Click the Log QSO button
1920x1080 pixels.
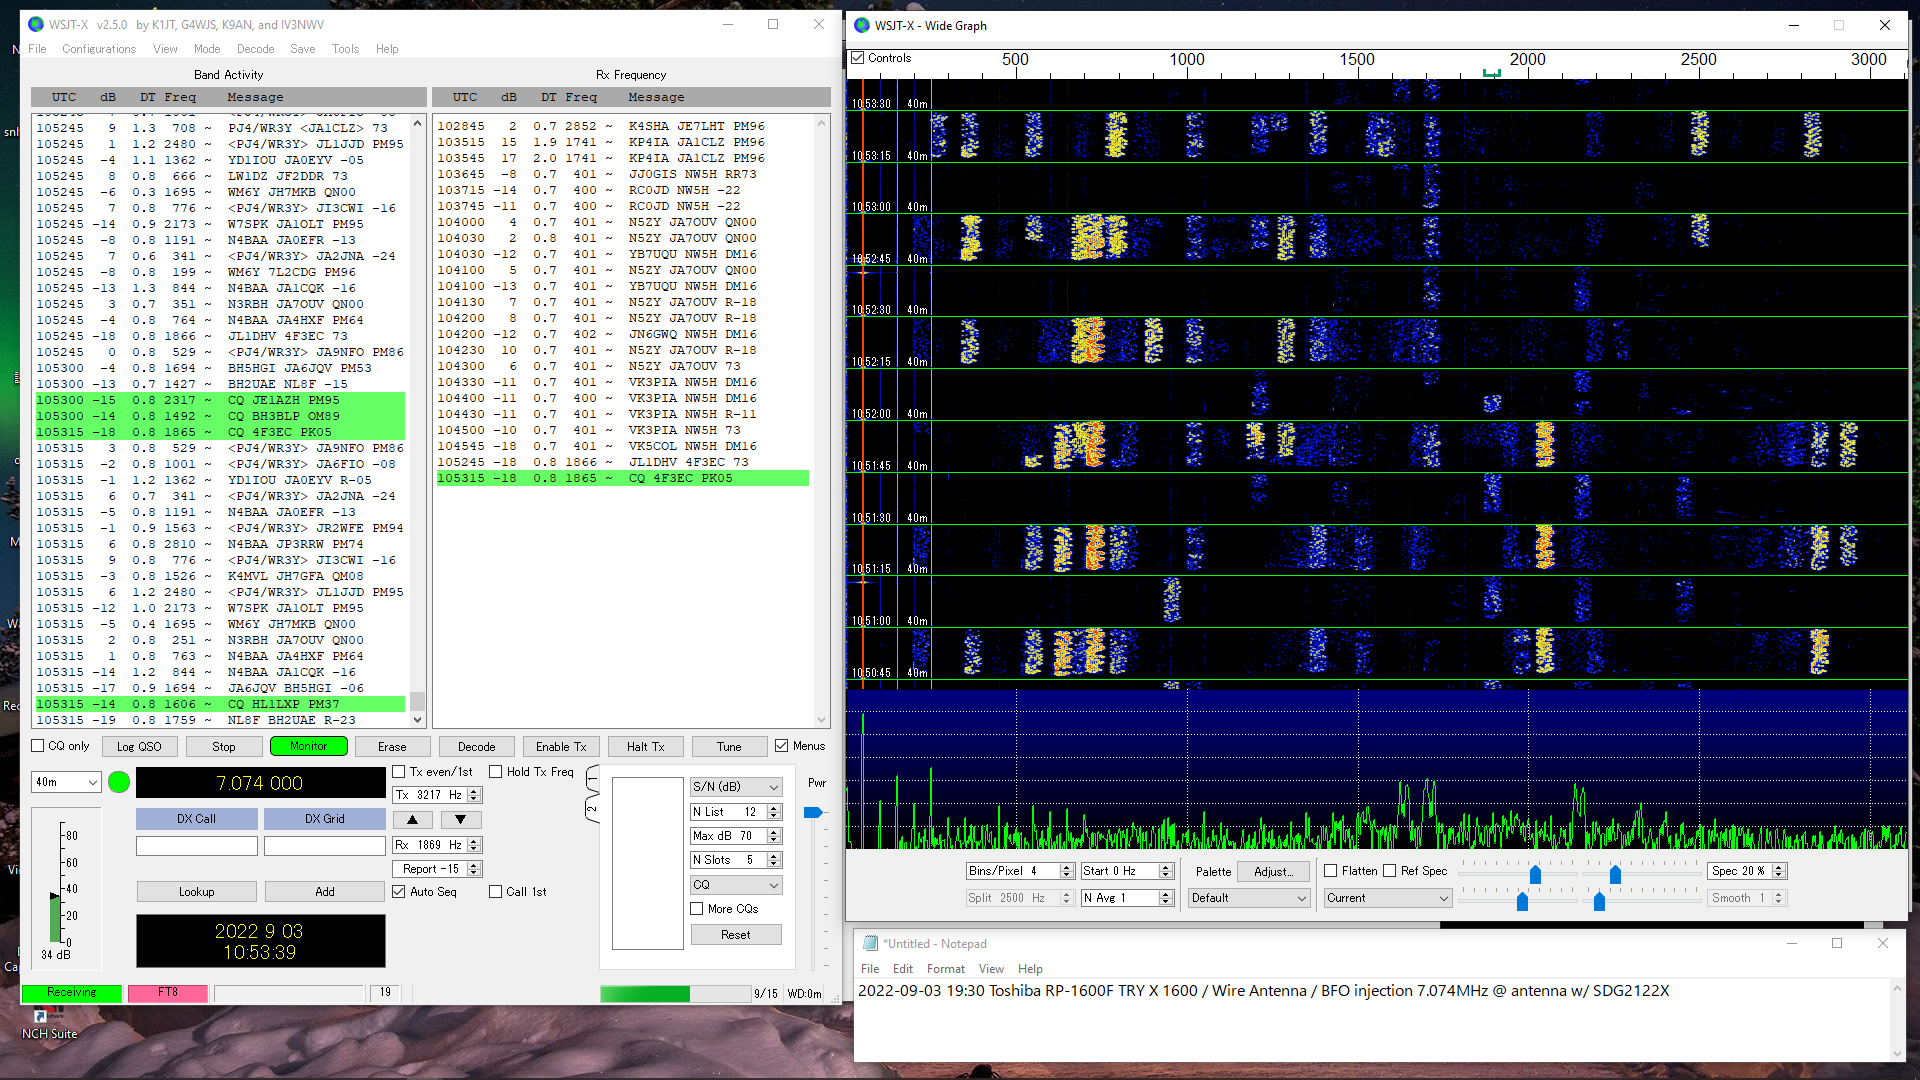click(x=139, y=747)
